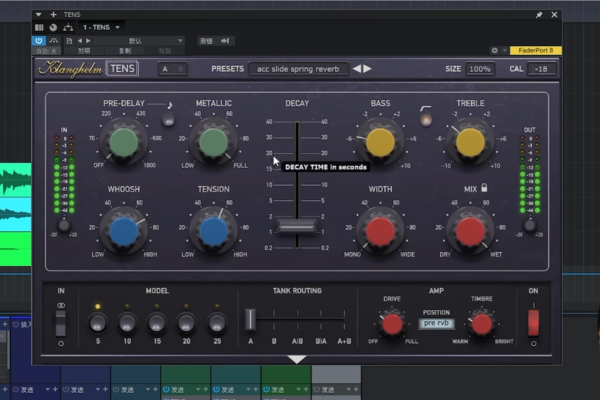Select MODEL 20 button
This screenshot has height=400, width=600.
(186, 323)
